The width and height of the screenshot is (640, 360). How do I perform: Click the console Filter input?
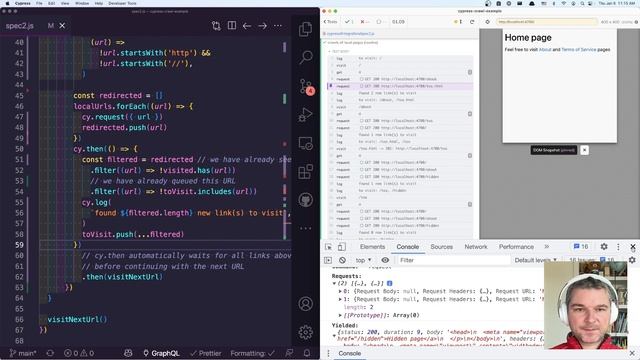pos(453,260)
